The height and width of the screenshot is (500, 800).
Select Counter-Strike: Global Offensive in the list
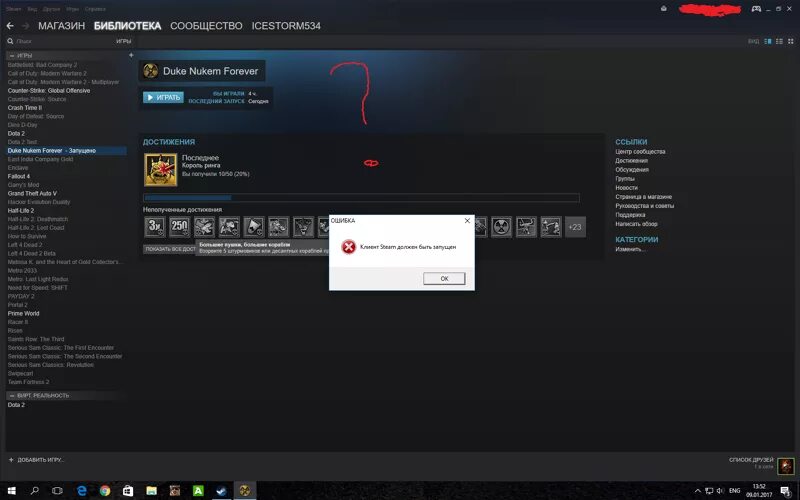coord(48,90)
